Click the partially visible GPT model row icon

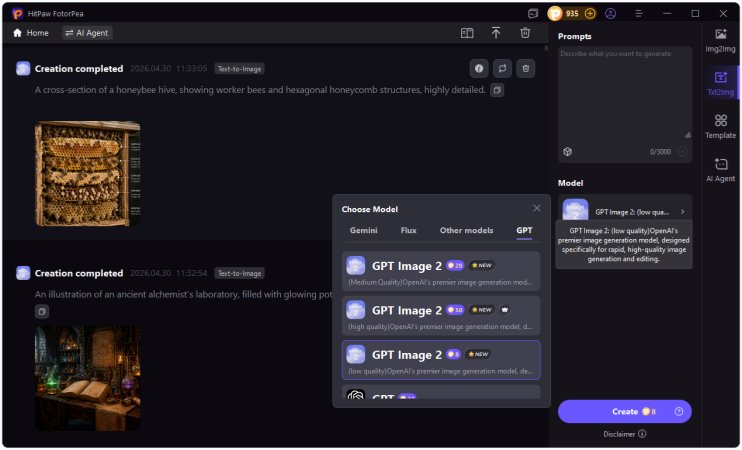pos(355,395)
